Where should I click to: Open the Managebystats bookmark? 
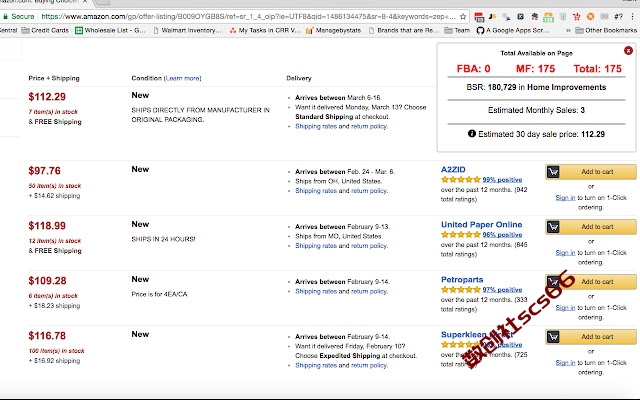click(x=333, y=30)
